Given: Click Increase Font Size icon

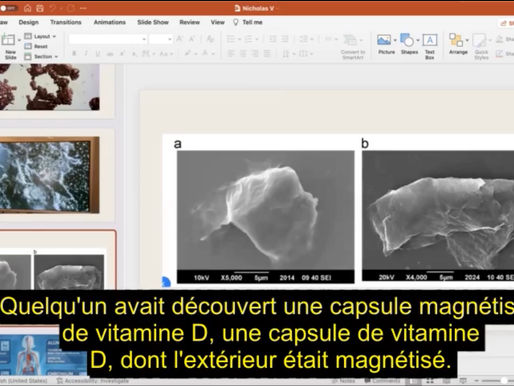Looking at the screenshot, I should [x=179, y=39].
